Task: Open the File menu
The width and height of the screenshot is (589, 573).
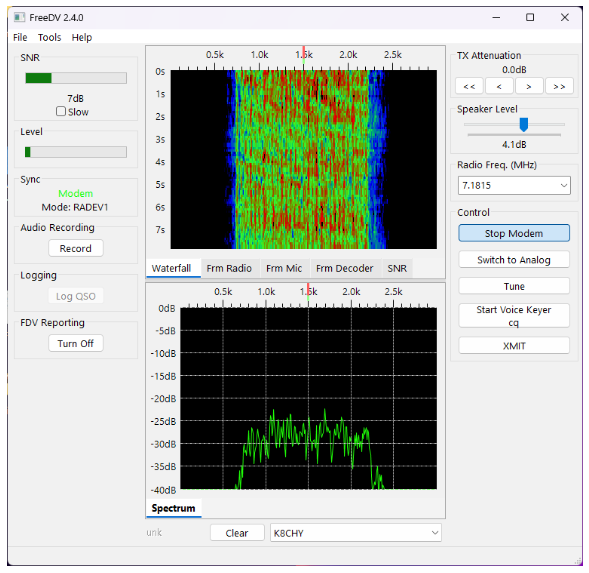Action: [20, 38]
